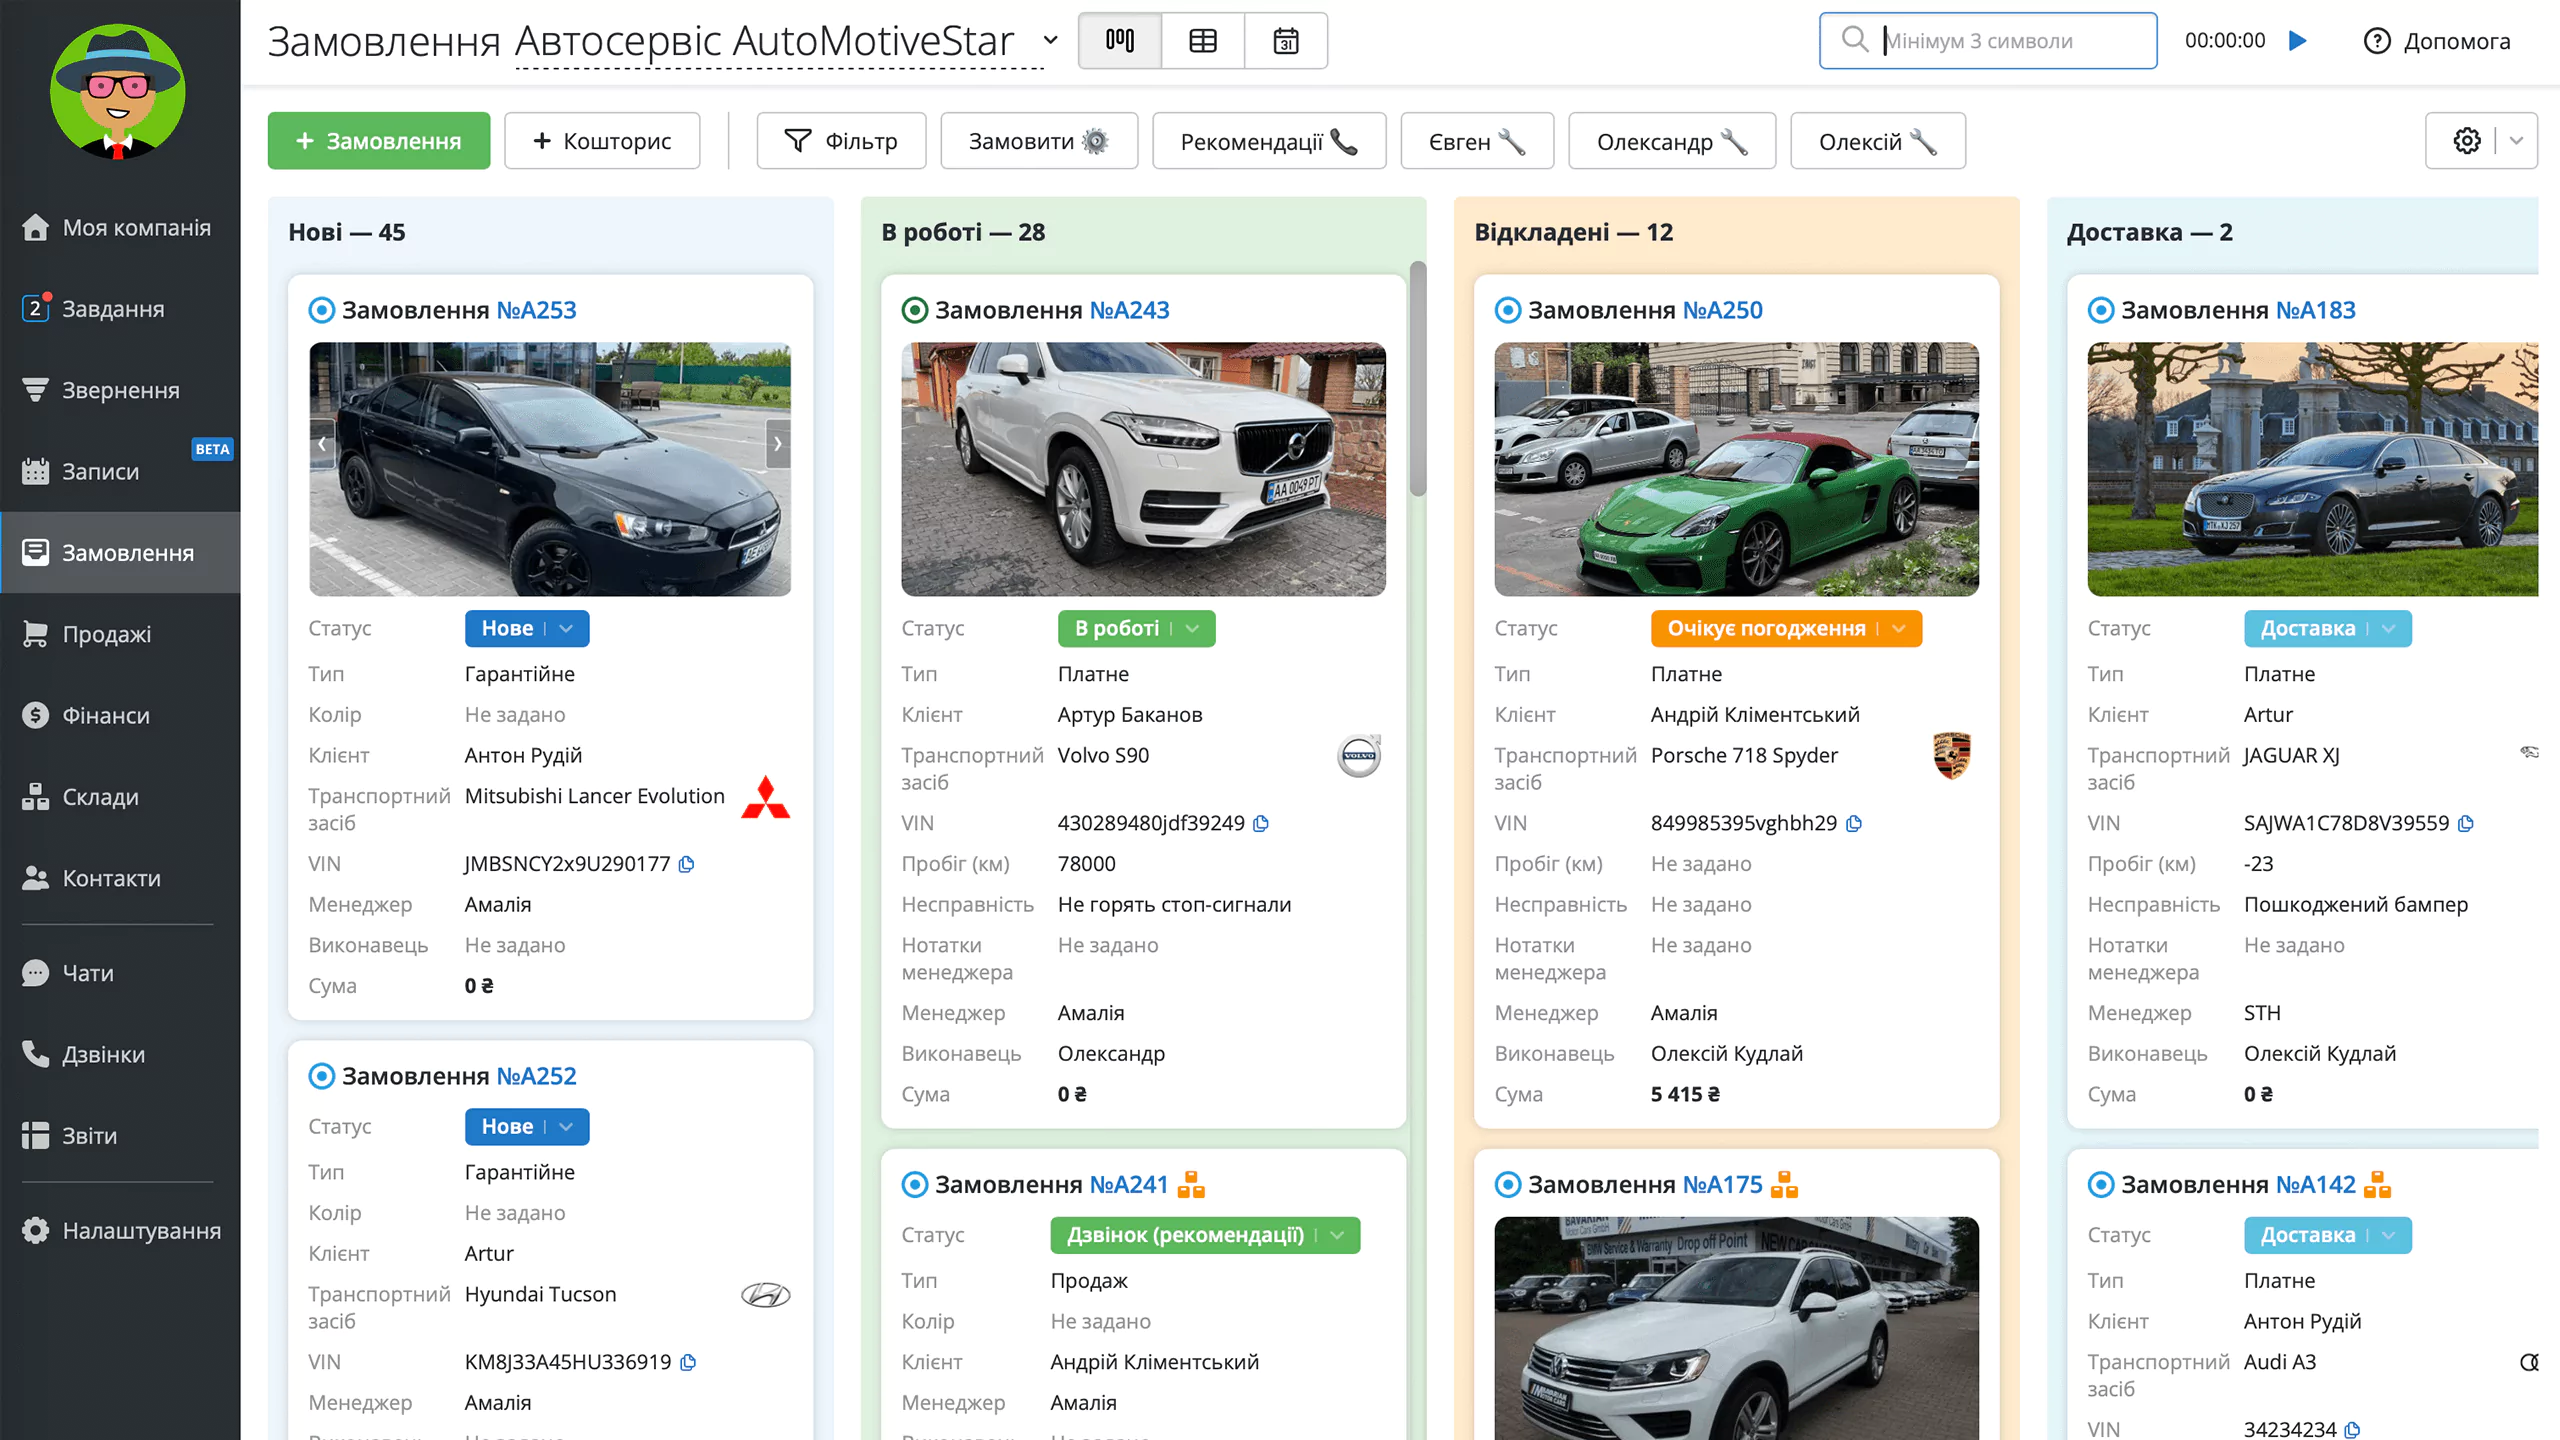Open order link №A243

pyautogui.click(x=1129, y=310)
